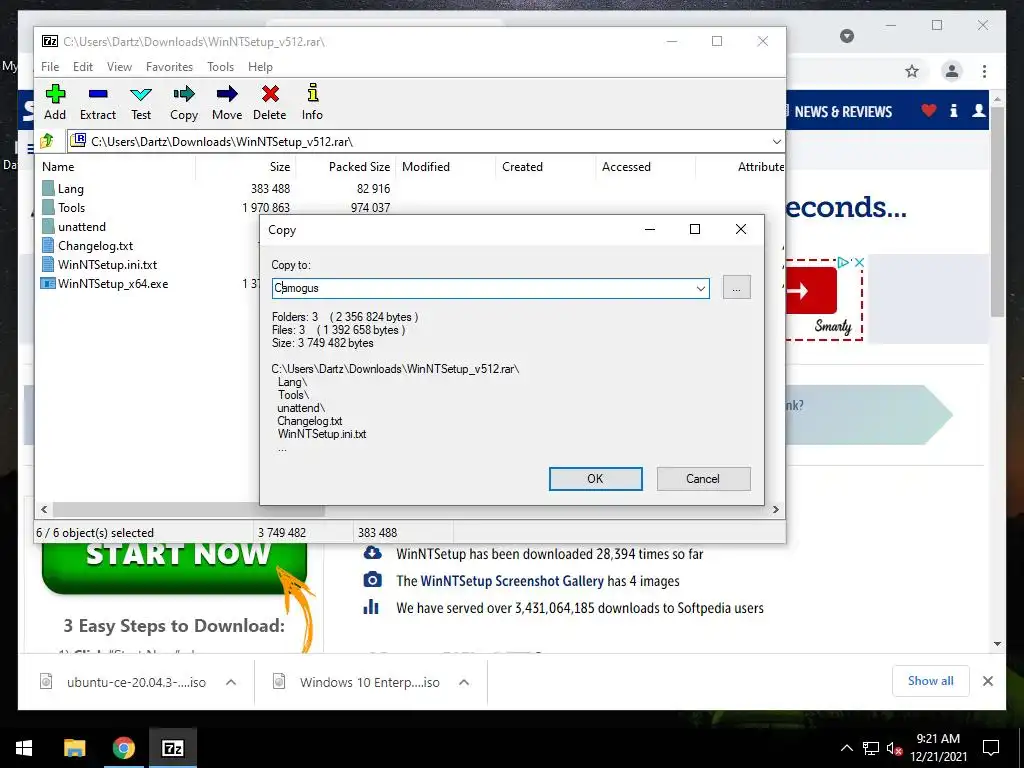Click the taskbar clock showing 9:21 AM
Viewport: 1024px width, 768px height.
tap(938, 748)
